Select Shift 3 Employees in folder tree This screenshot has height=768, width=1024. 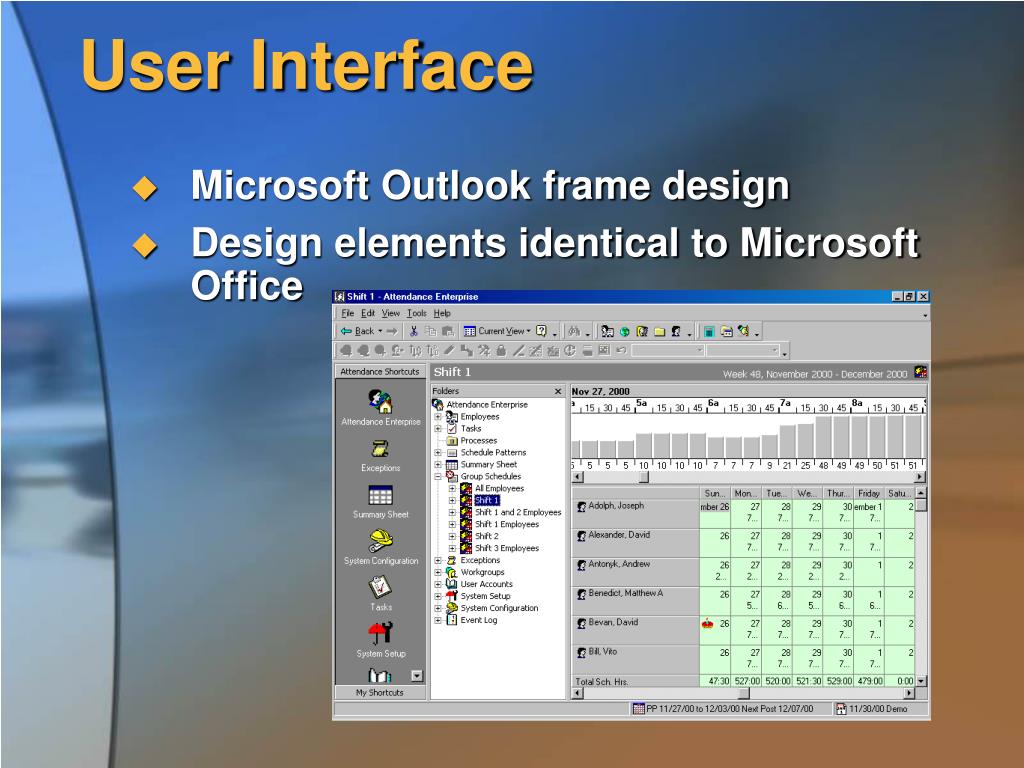tap(507, 549)
